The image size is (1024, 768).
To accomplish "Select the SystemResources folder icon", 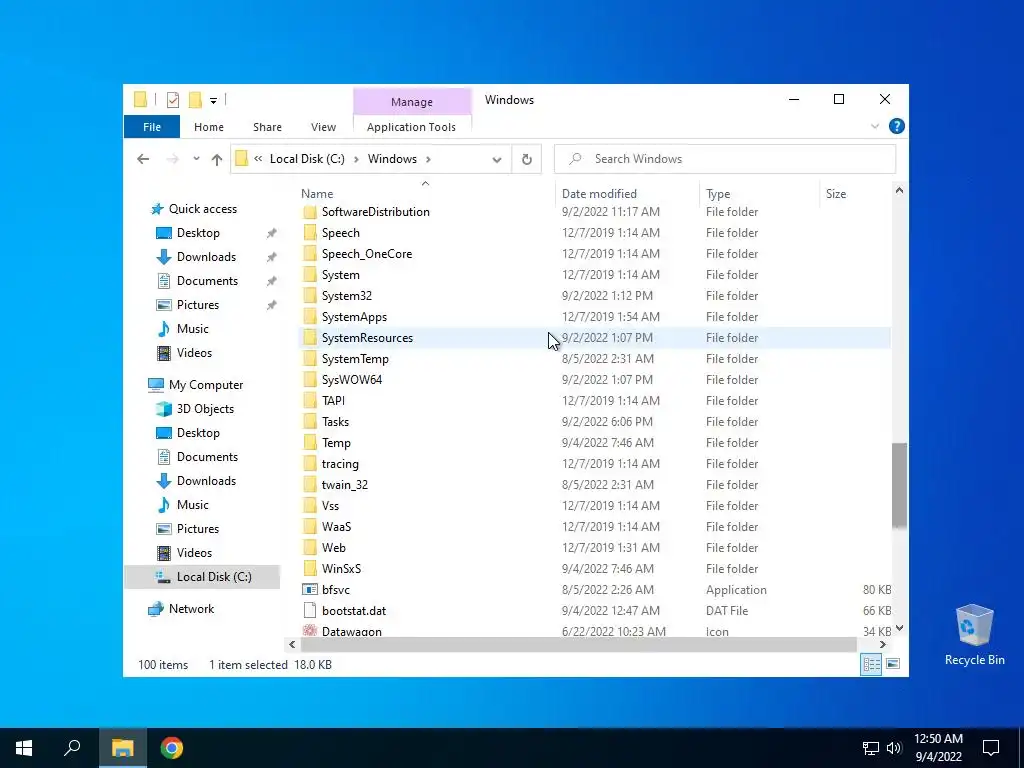I will coord(310,338).
